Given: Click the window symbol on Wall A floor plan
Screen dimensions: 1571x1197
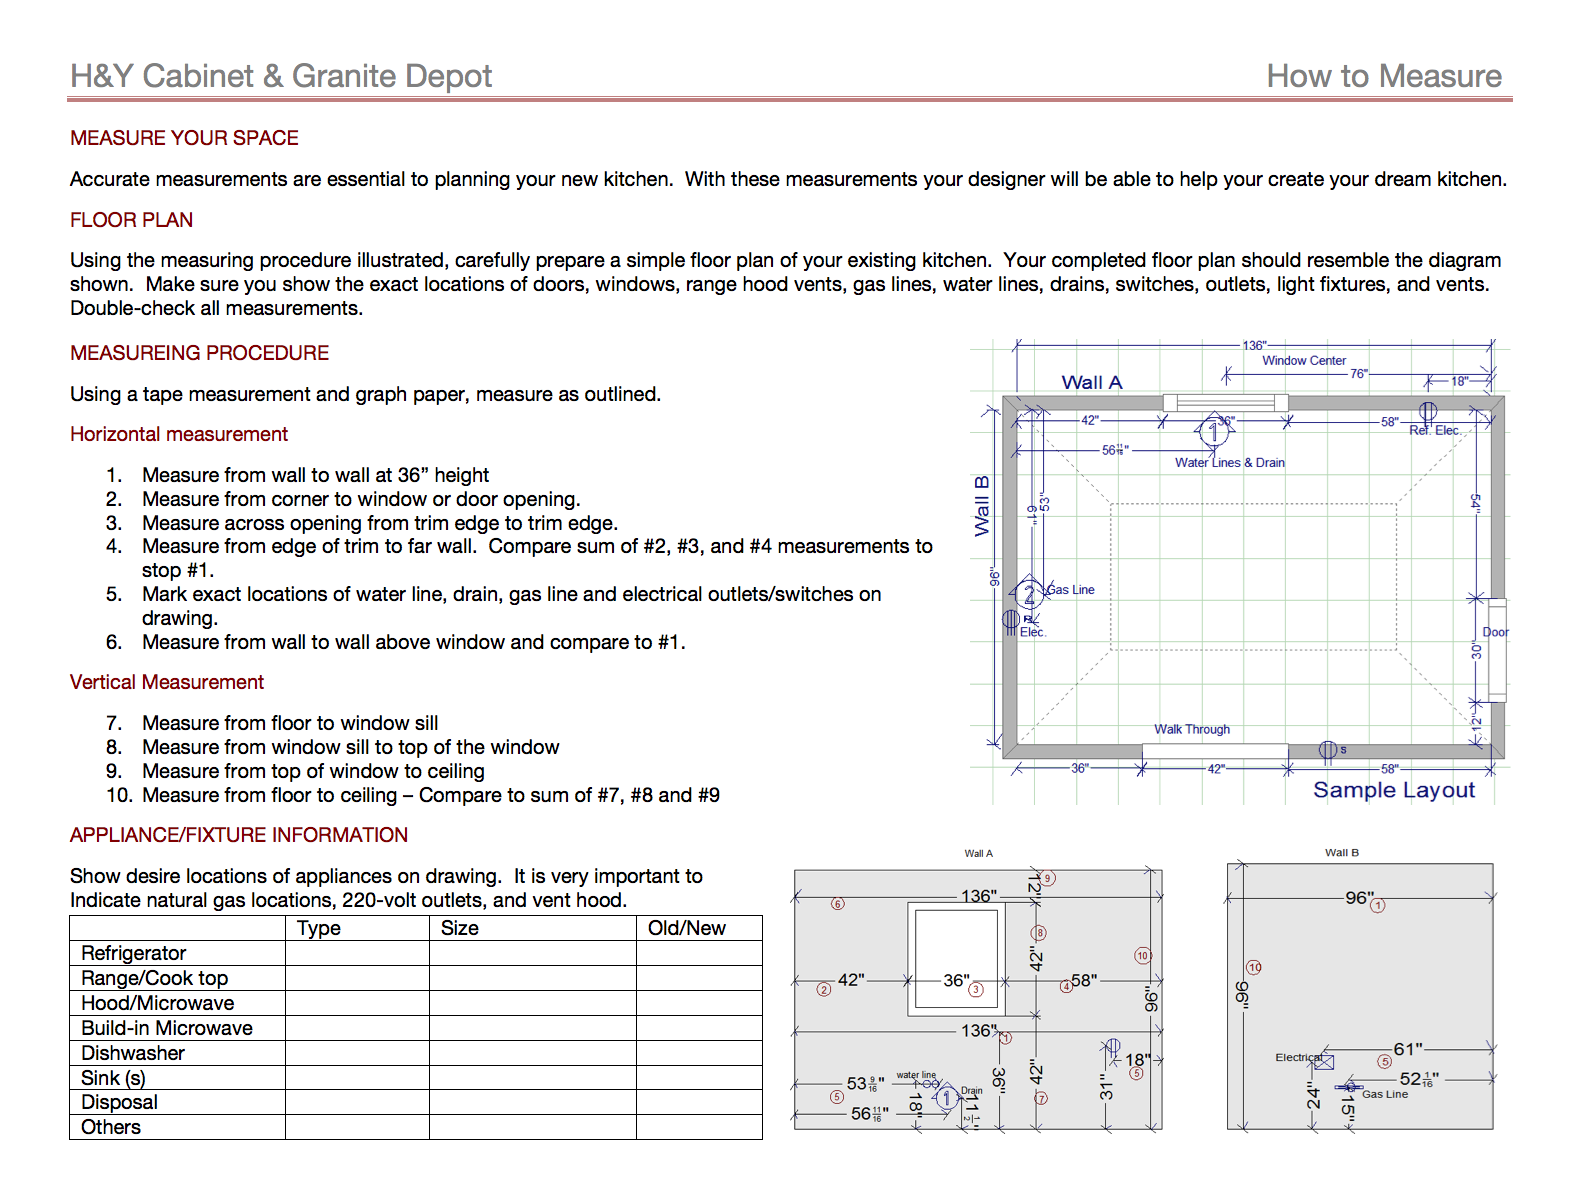Looking at the screenshot, I should [x=1225, y=403].
